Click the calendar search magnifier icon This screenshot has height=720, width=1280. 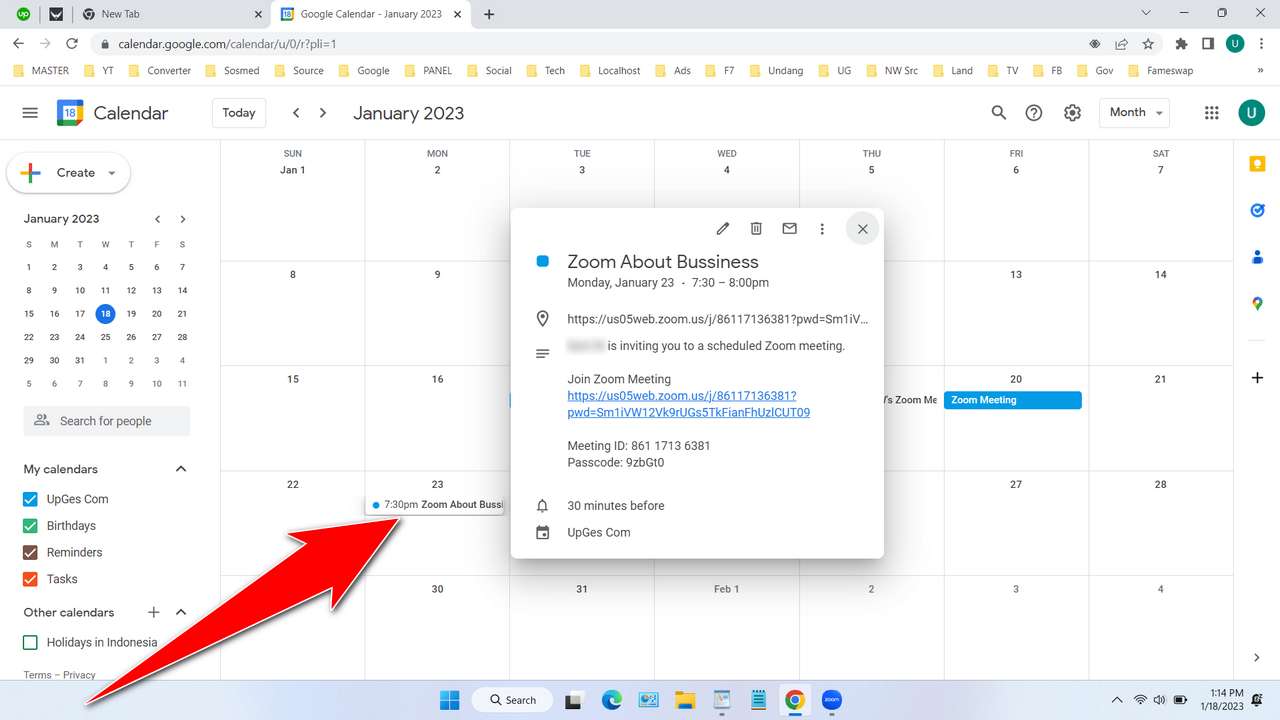point(998,113)
